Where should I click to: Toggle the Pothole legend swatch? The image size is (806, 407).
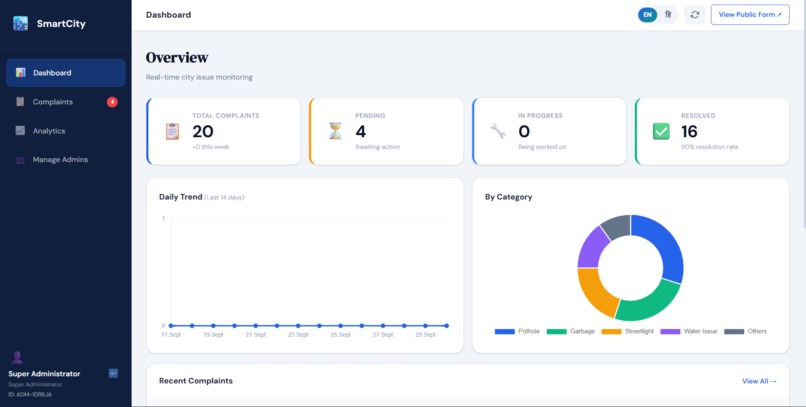click(504, 331)
